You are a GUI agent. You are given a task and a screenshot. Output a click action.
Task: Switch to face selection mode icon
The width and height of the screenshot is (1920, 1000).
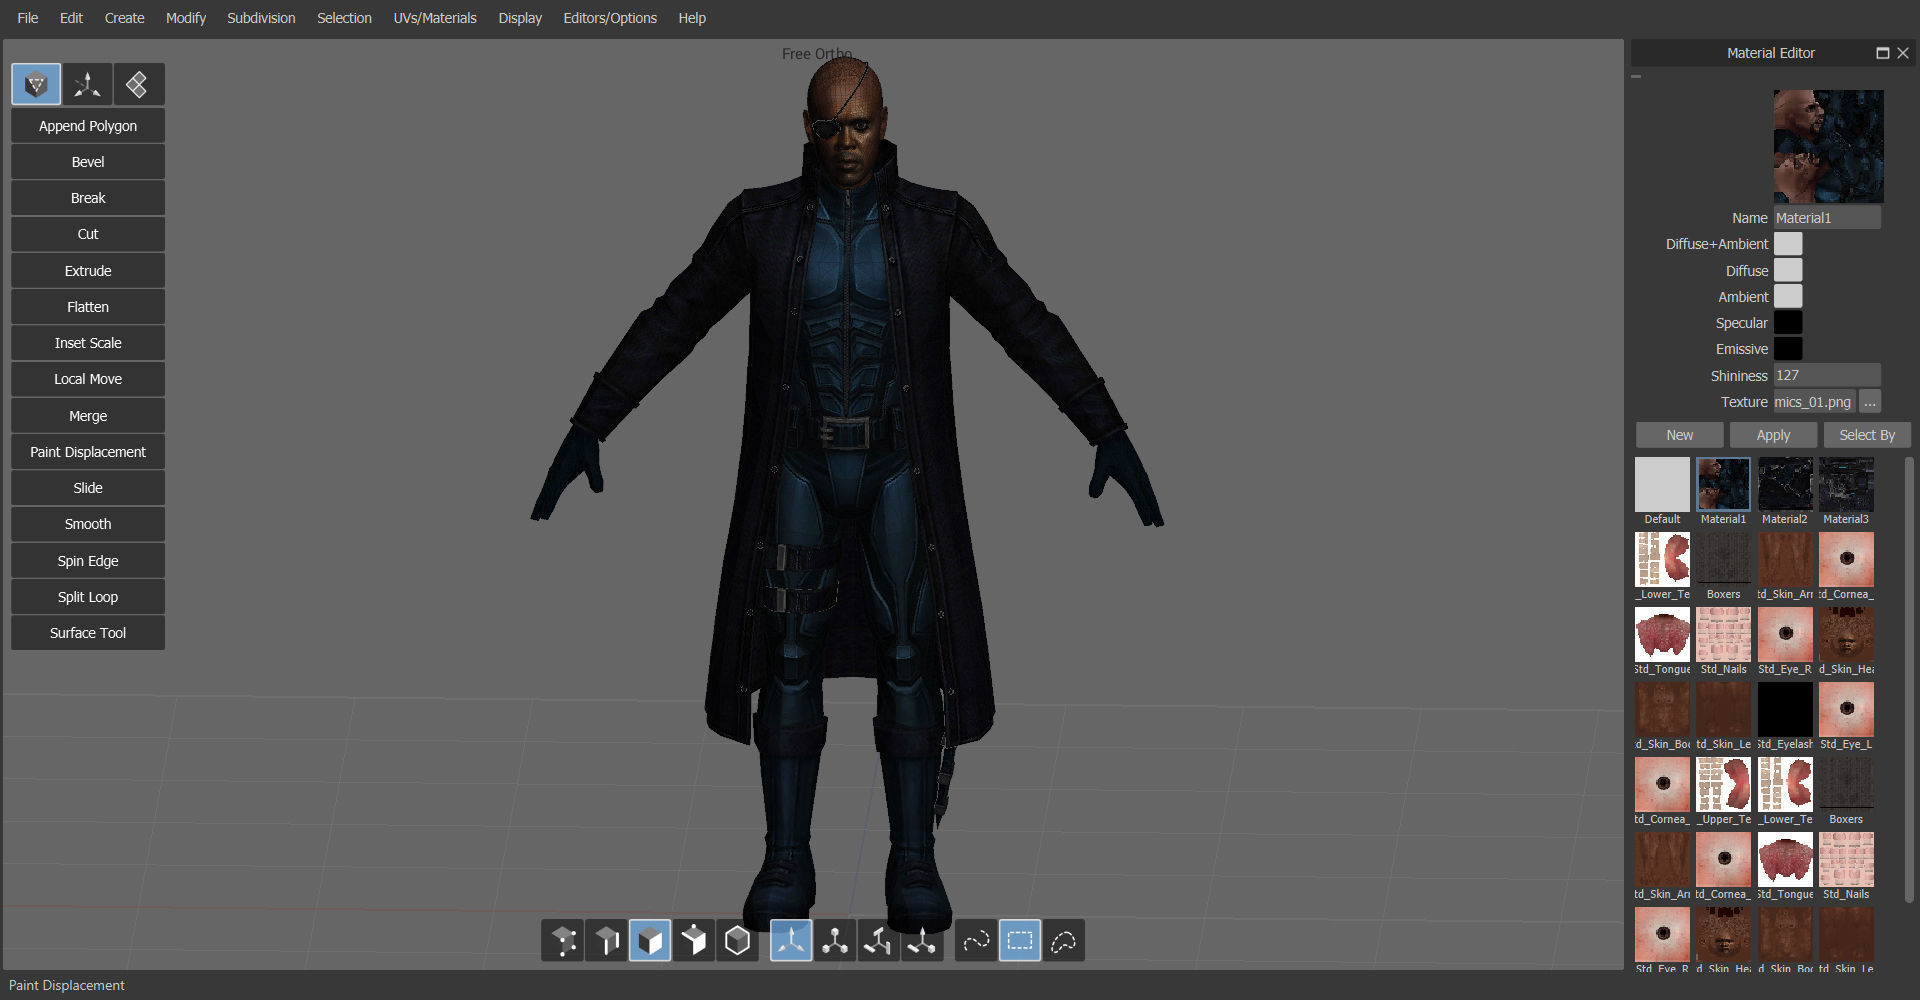650,941
